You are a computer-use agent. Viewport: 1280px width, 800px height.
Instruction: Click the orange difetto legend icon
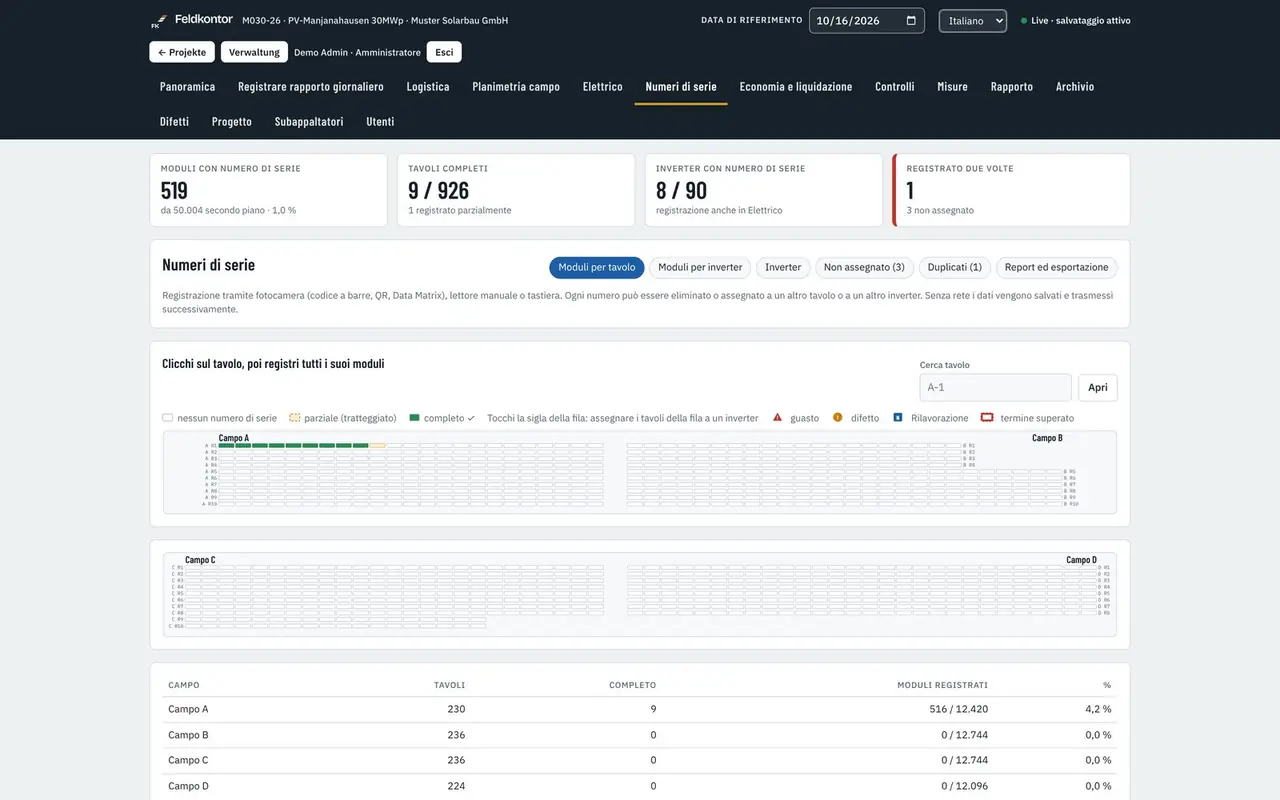click(x=838, y=418)
